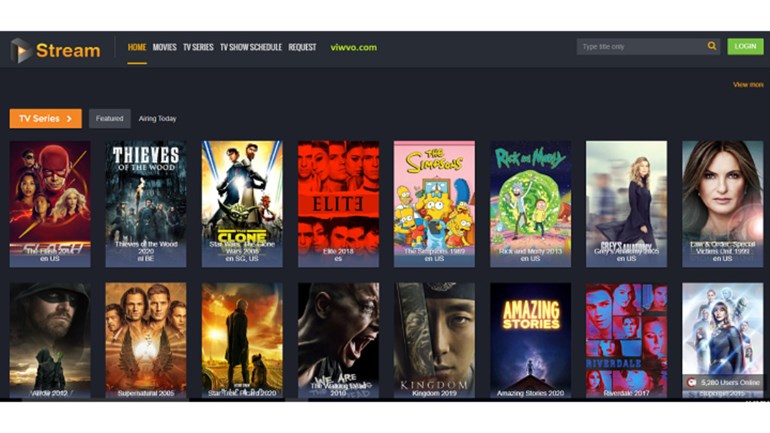Open Thieves of the Wood poster

point(146,204)
